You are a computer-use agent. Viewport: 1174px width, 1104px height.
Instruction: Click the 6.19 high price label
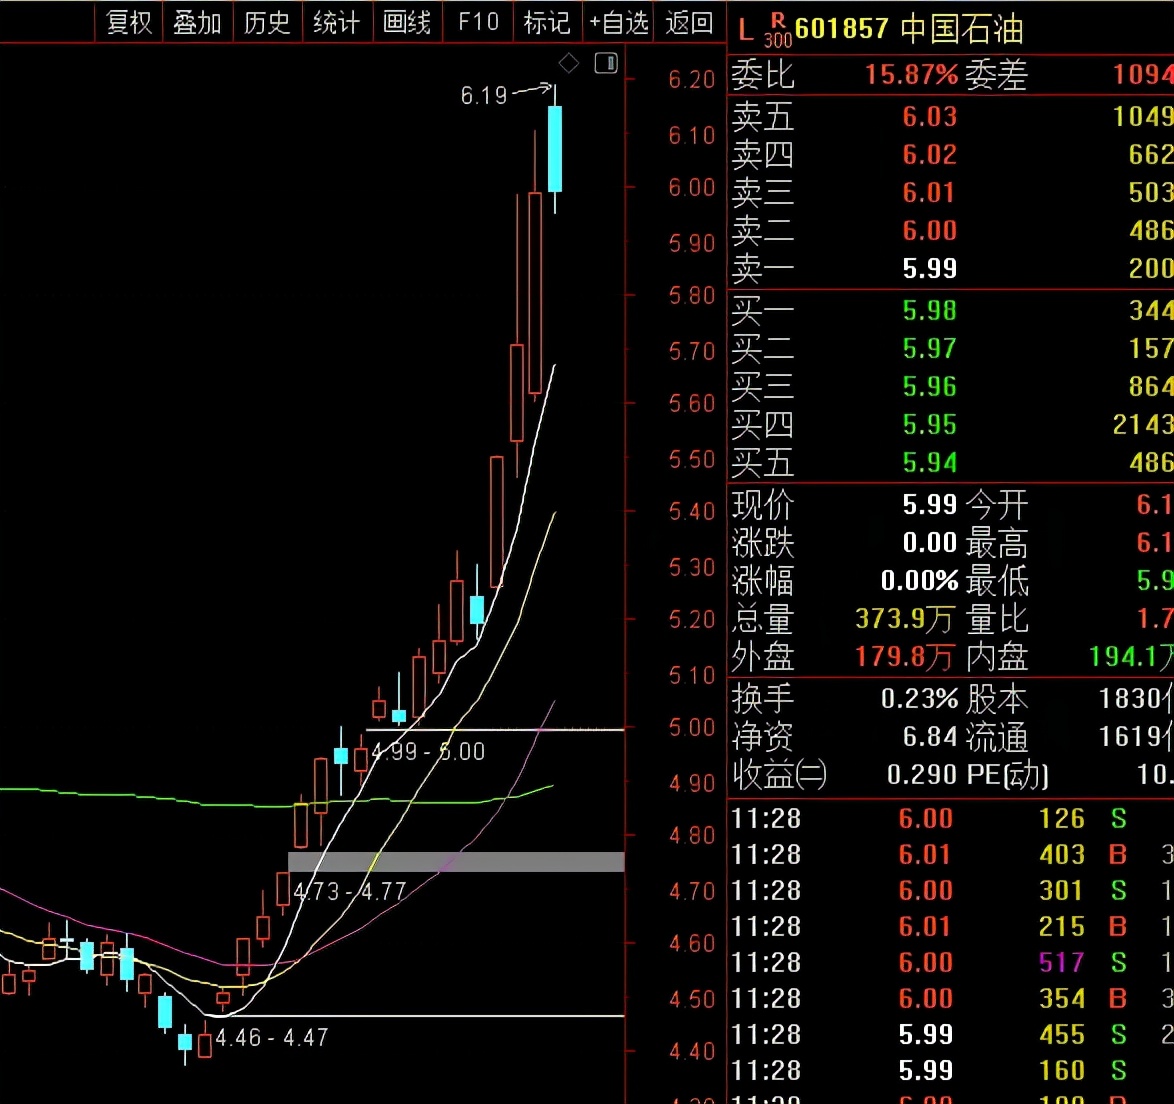point(484,96)
